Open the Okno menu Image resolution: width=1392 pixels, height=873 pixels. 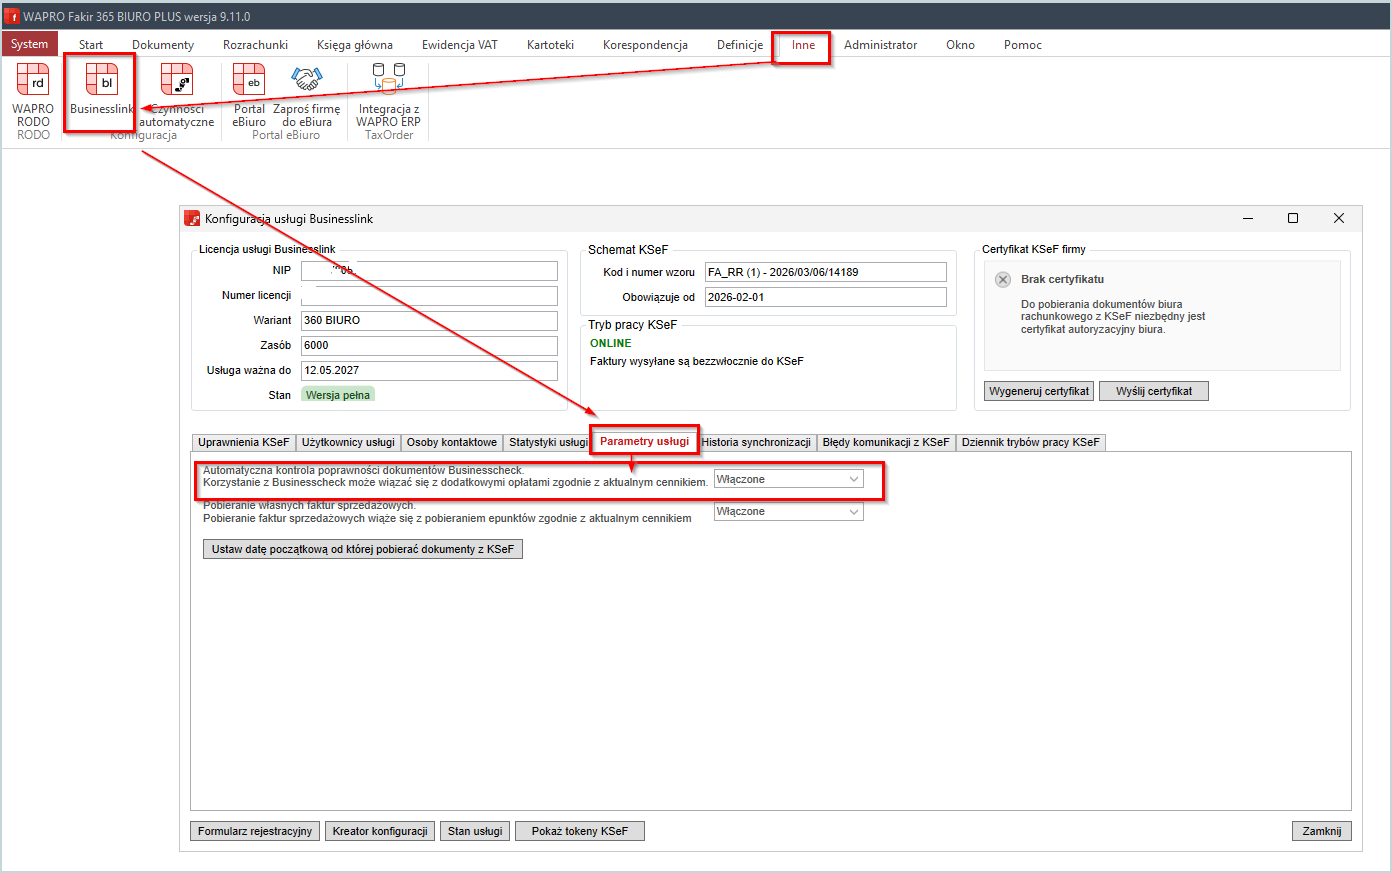(960, 45)
